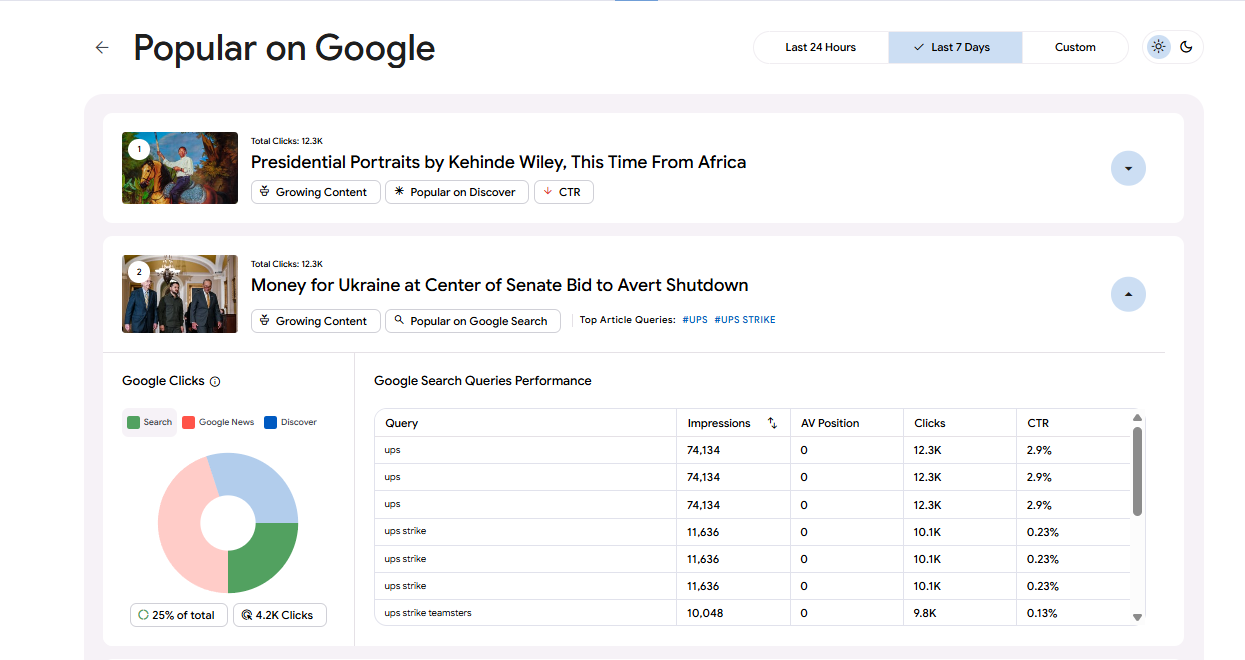Click the Query column header
Screen dimensions: 1245x660
point(525,423)
